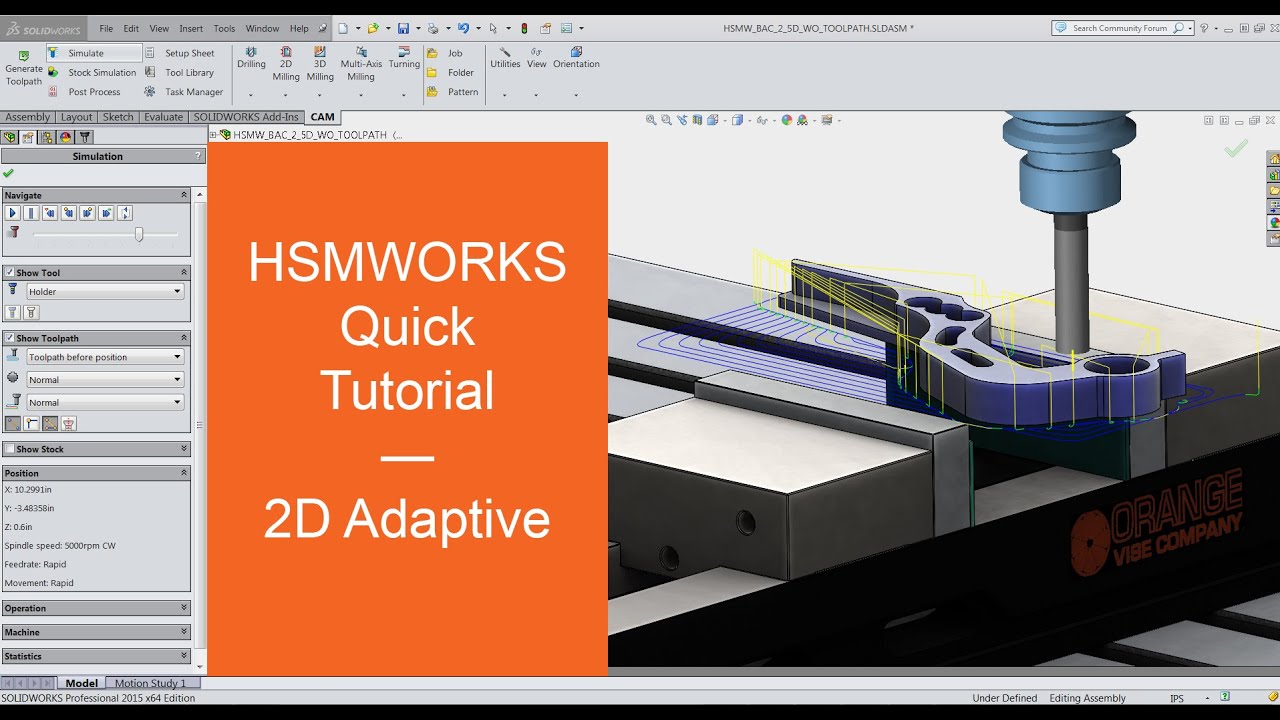
Task: Collapse the Position section
Action: click(x=184, y=473)
